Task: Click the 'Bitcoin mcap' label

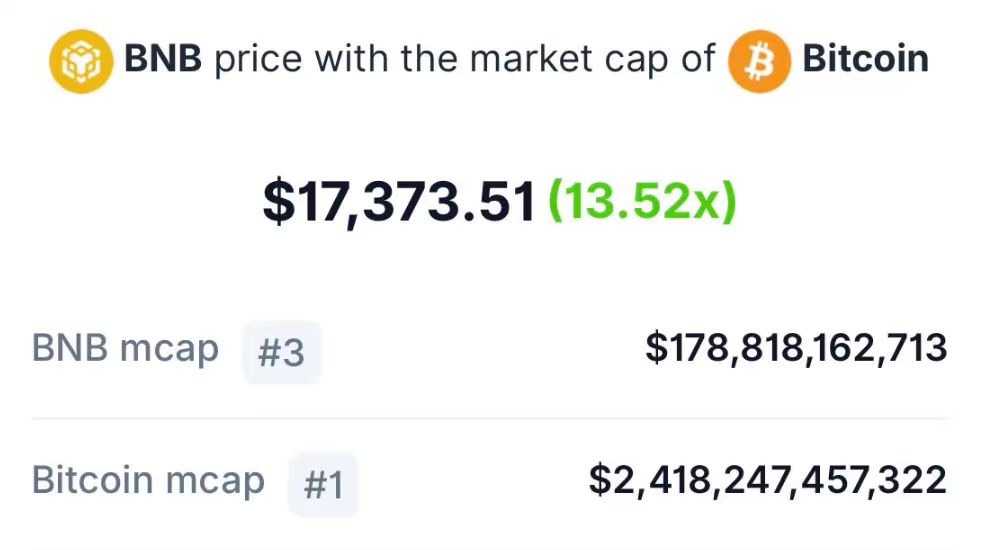Action: click(149, 481)
